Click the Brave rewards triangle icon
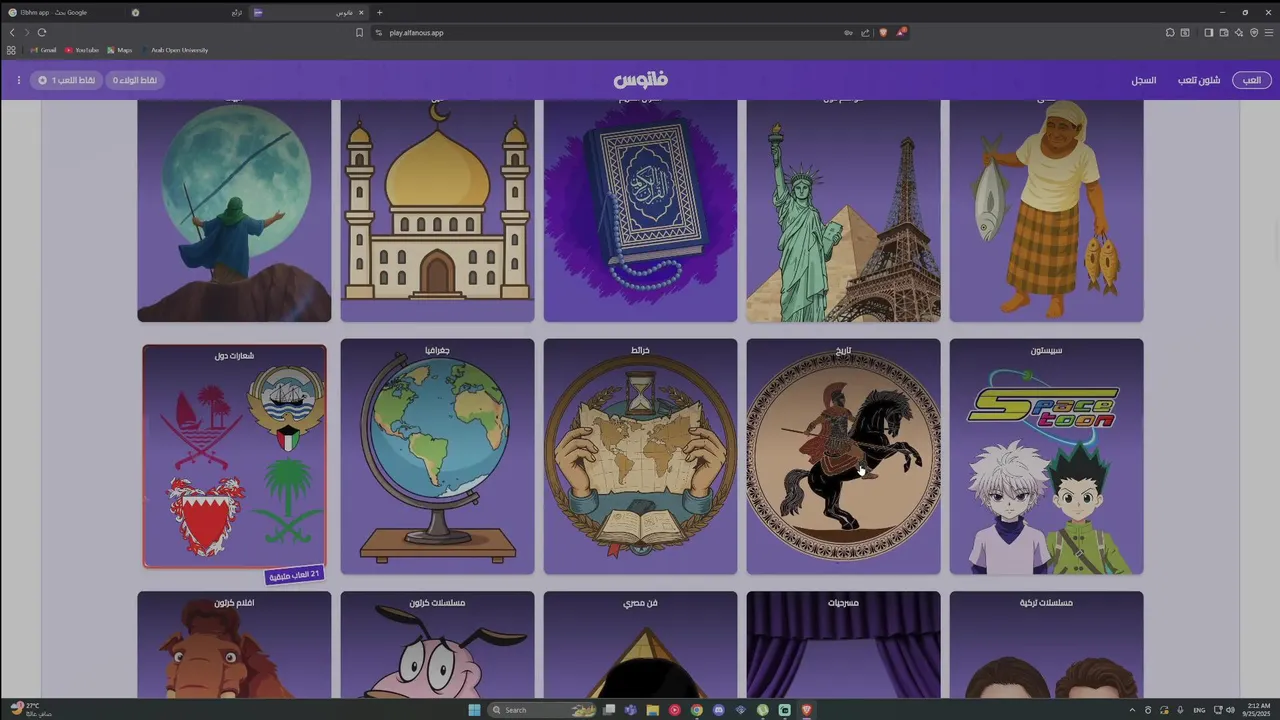Viewport: 1280px width, 720px height. point(900,32)
